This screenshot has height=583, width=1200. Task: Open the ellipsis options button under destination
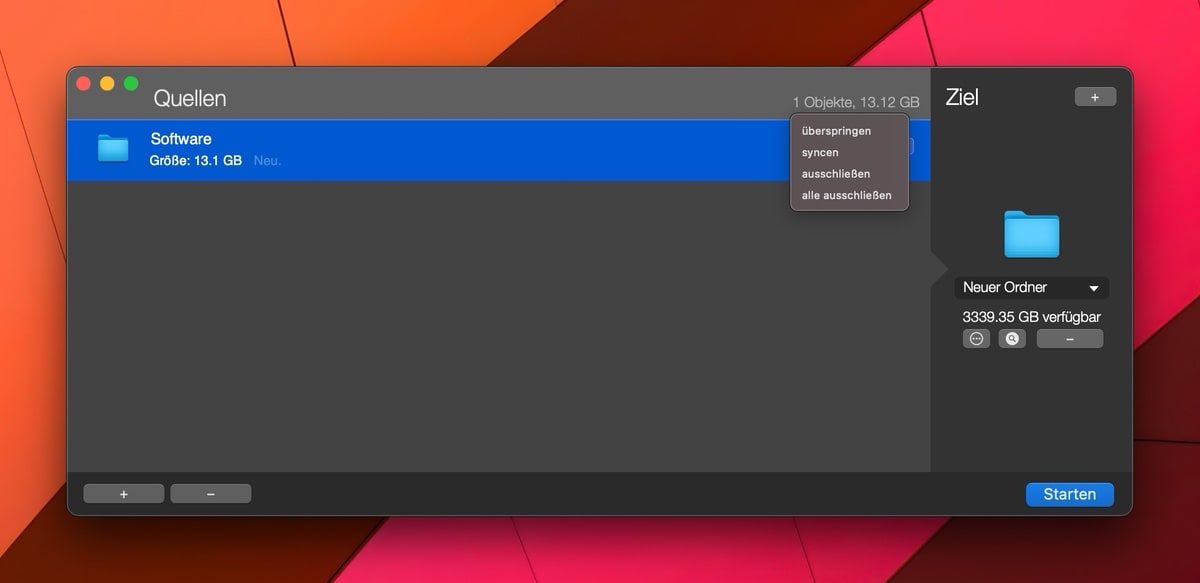pos(977,339)
